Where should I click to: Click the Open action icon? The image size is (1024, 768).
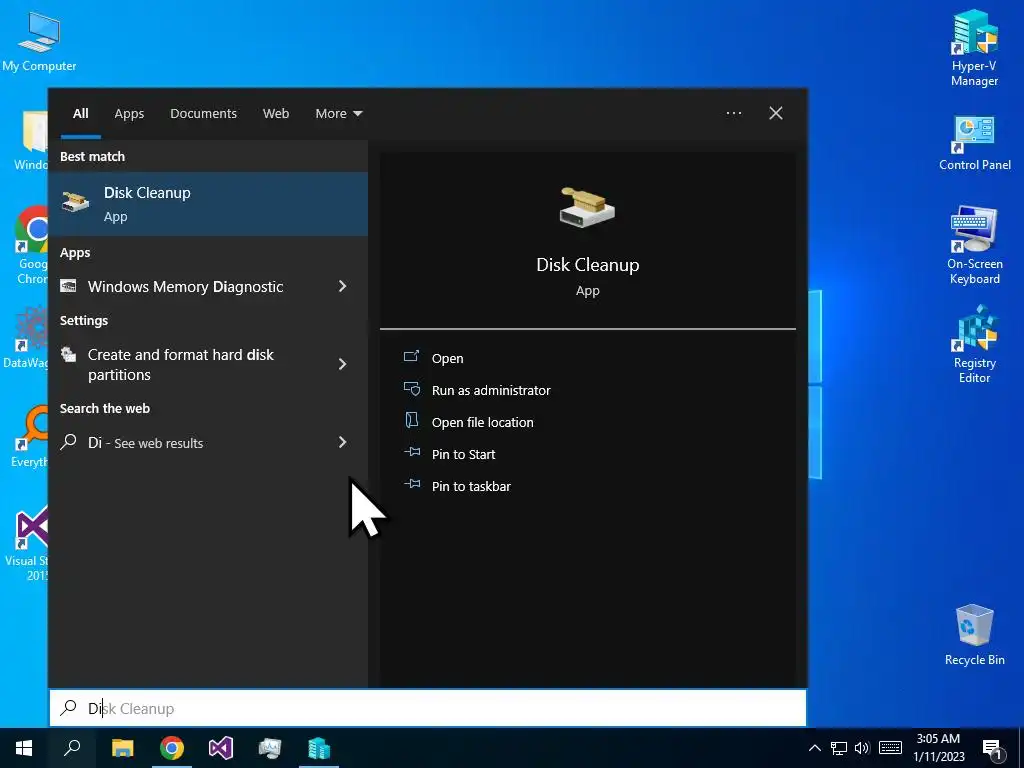tap(411, 357)
